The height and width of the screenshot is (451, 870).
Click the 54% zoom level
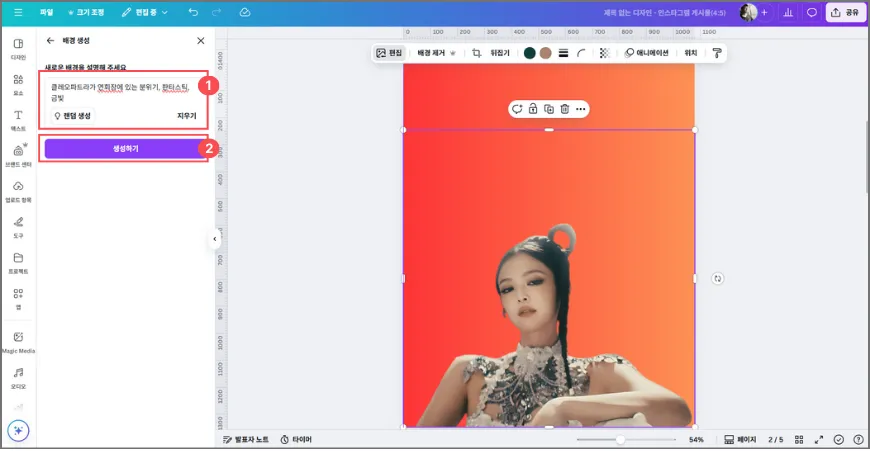pyautogui.click(x=696, y=439)
